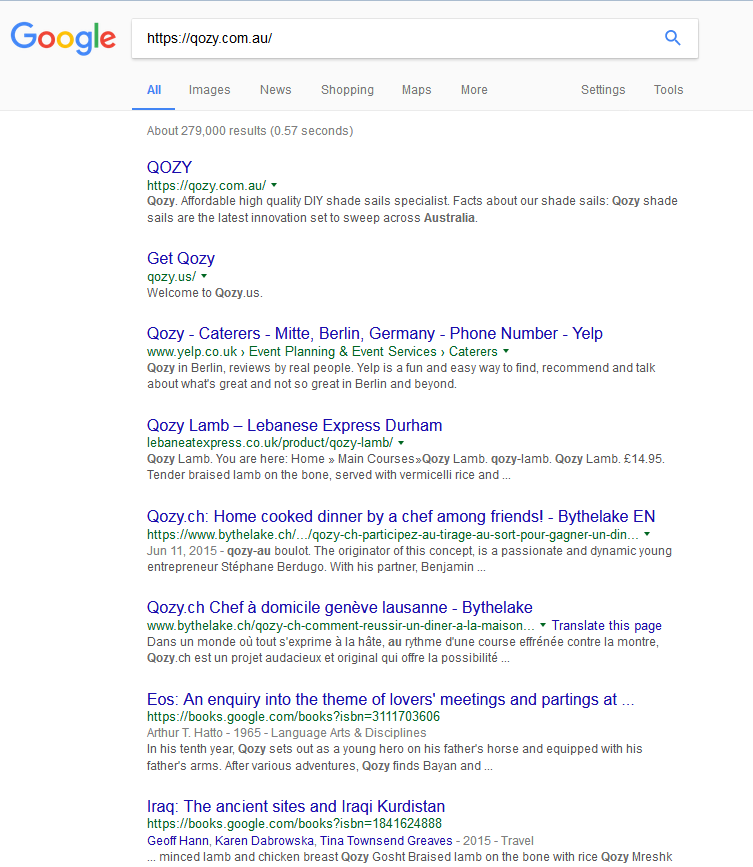The height and width of the screenshot is (867, 753).
Task: Click the books.google.com isbn=3111703606 URL
Action: pos(293,717)
